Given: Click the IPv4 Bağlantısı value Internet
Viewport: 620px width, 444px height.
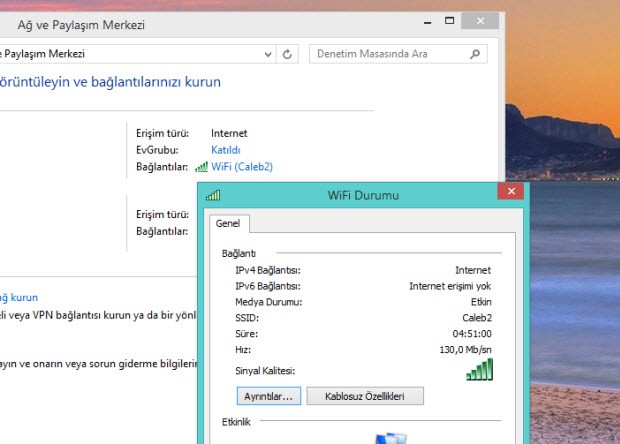Looking at the screenshot, I should point(473,270).
